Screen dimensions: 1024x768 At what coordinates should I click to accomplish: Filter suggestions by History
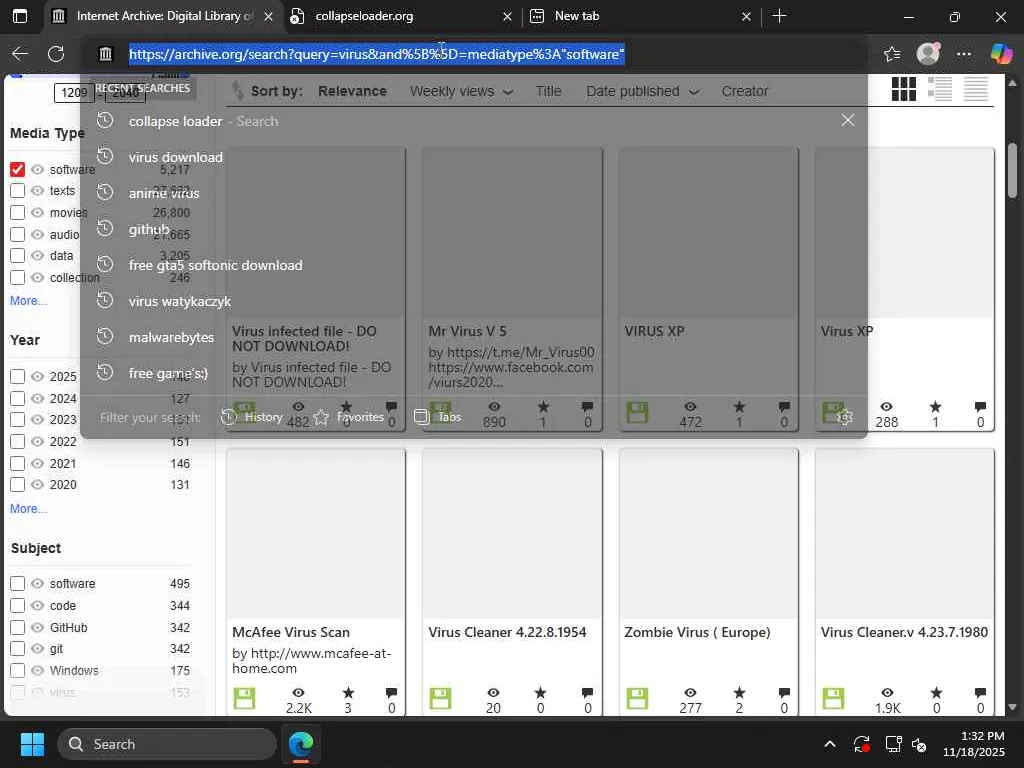[x=252, y=417]
